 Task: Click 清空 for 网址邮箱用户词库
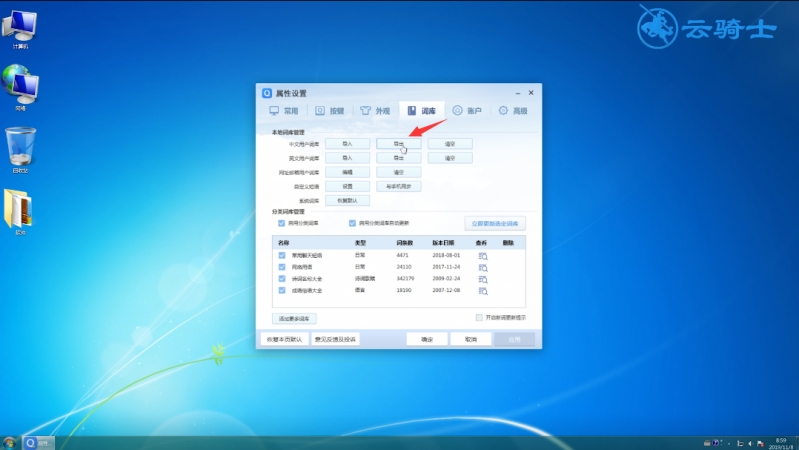pyautogui.click(x=398, y=172)
